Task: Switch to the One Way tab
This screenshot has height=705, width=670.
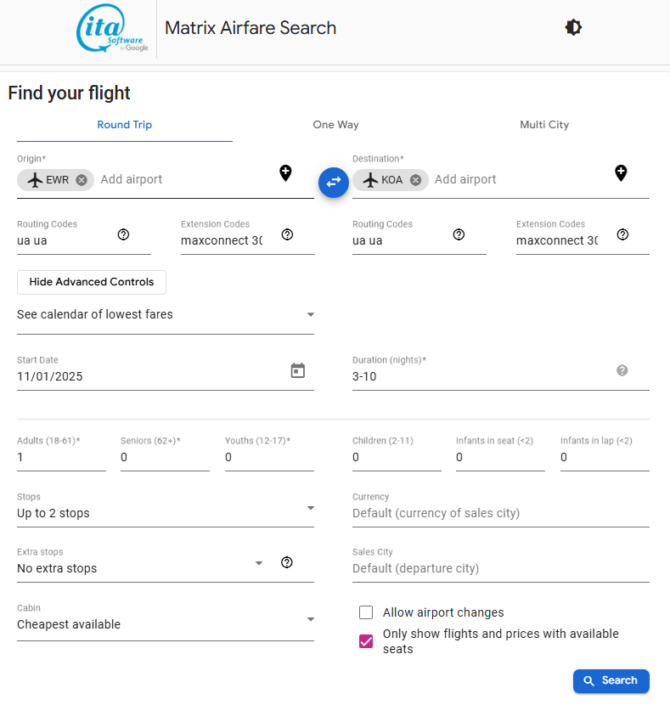Action: pos(335,125)
